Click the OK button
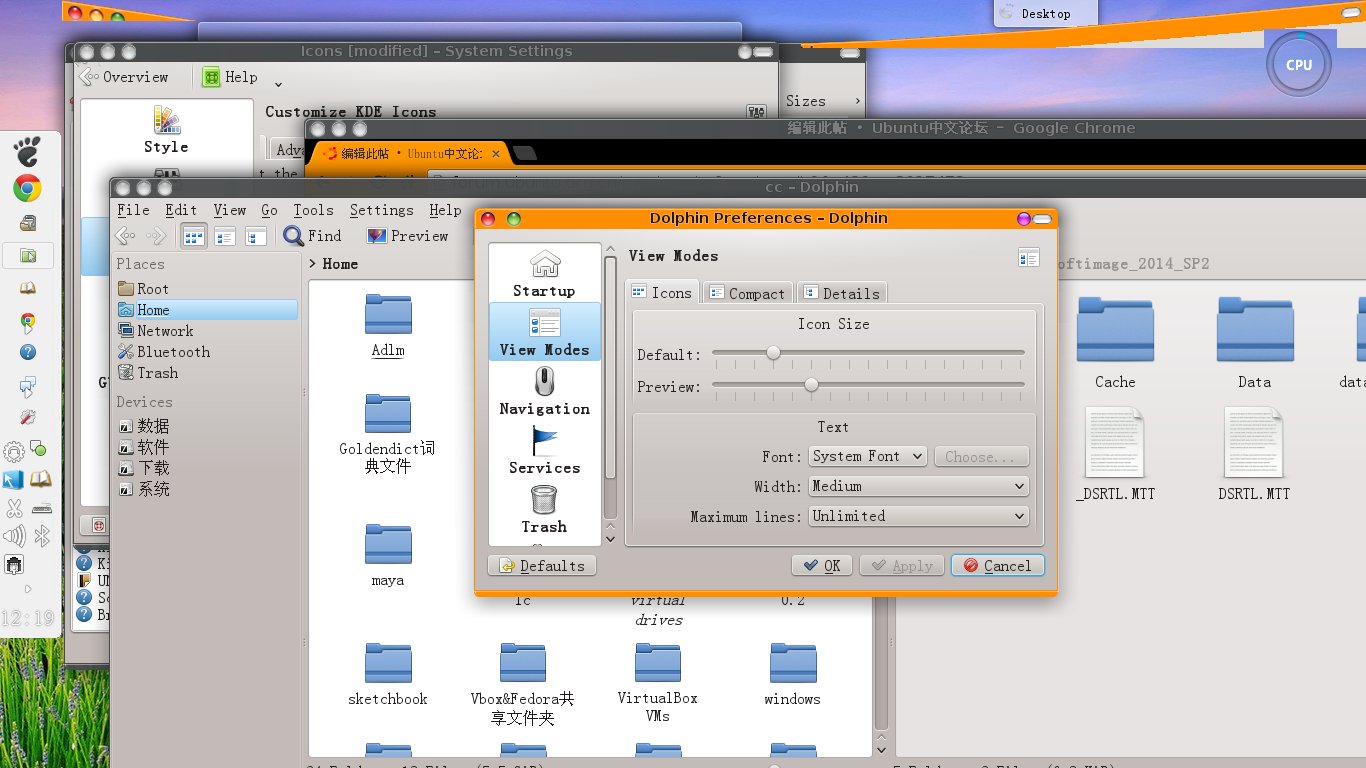This screenshot has width=1366, height=768. 821,566
